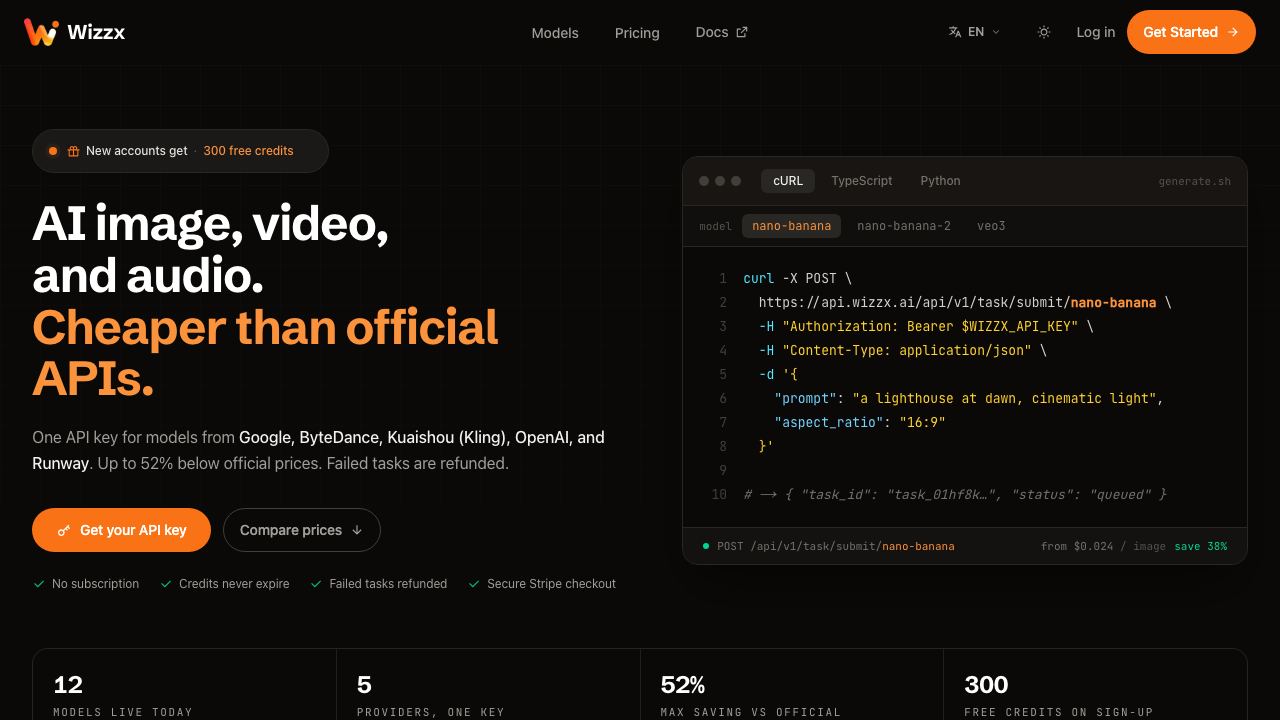Click the Get Started button
Screen dimensions: 1280x720
1191,32
